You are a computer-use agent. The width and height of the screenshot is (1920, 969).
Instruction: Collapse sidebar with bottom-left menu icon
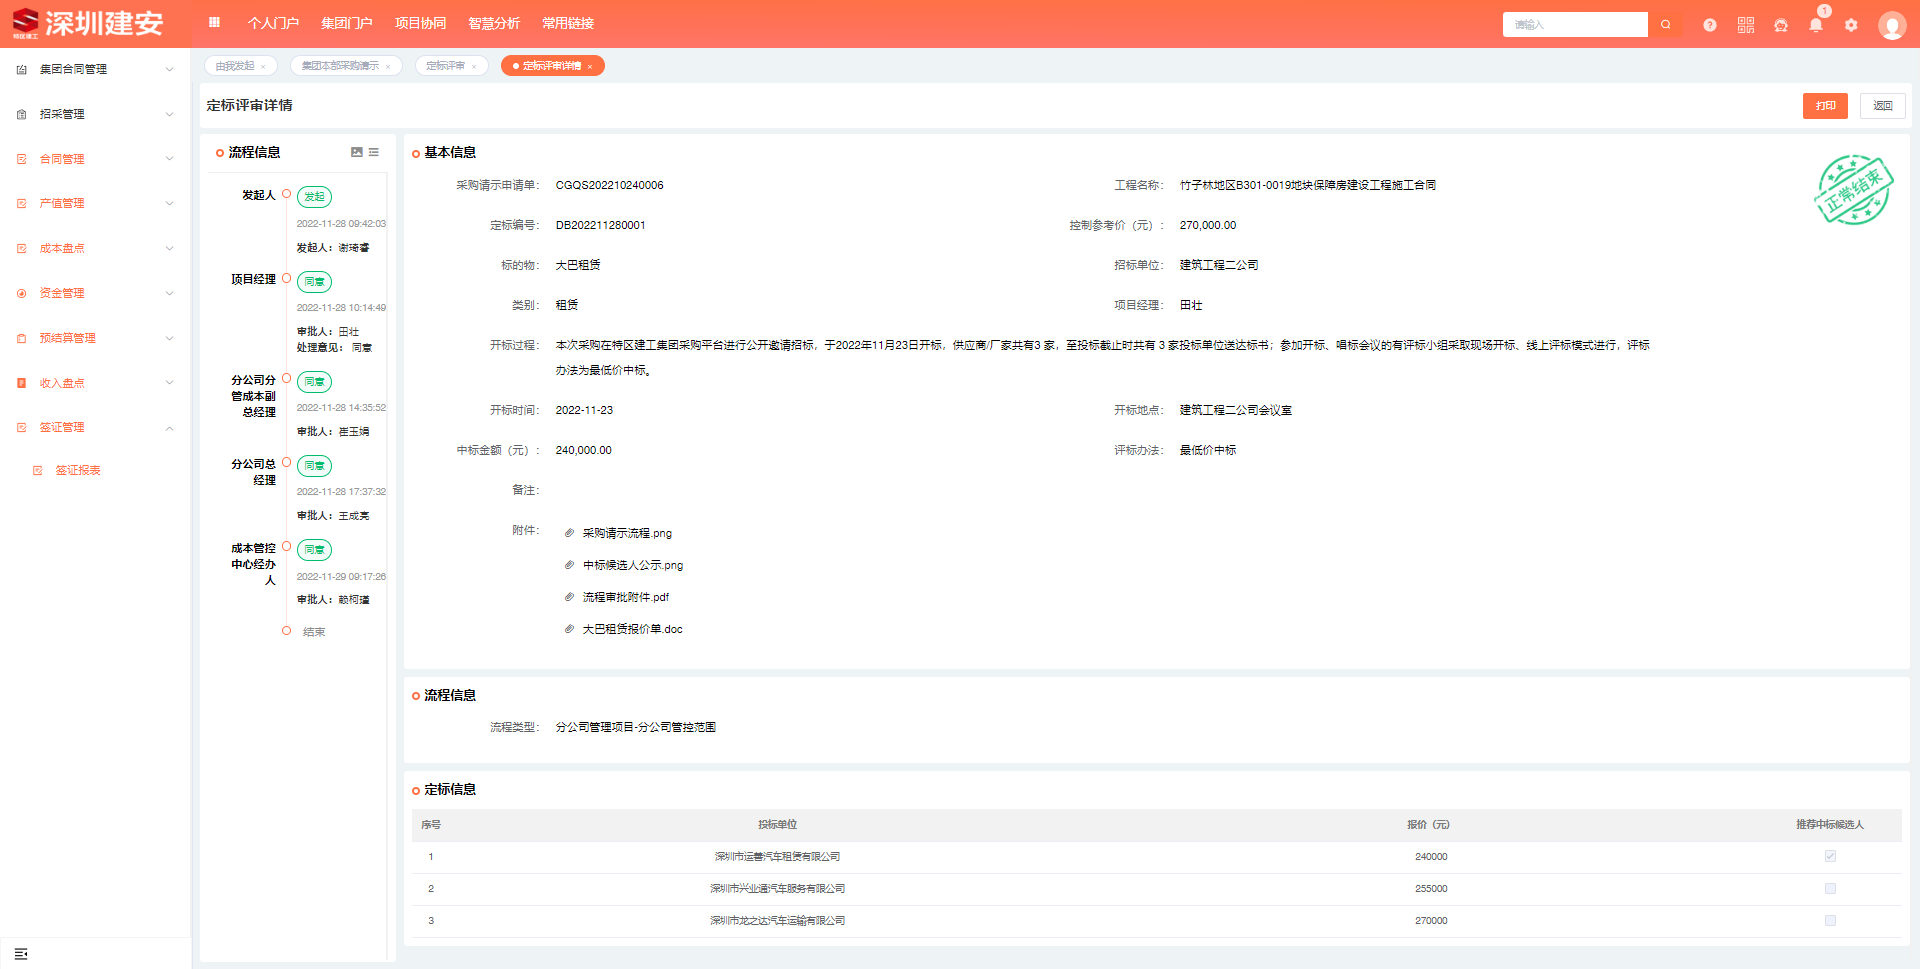pyautogui.click(x=21, y=954)
